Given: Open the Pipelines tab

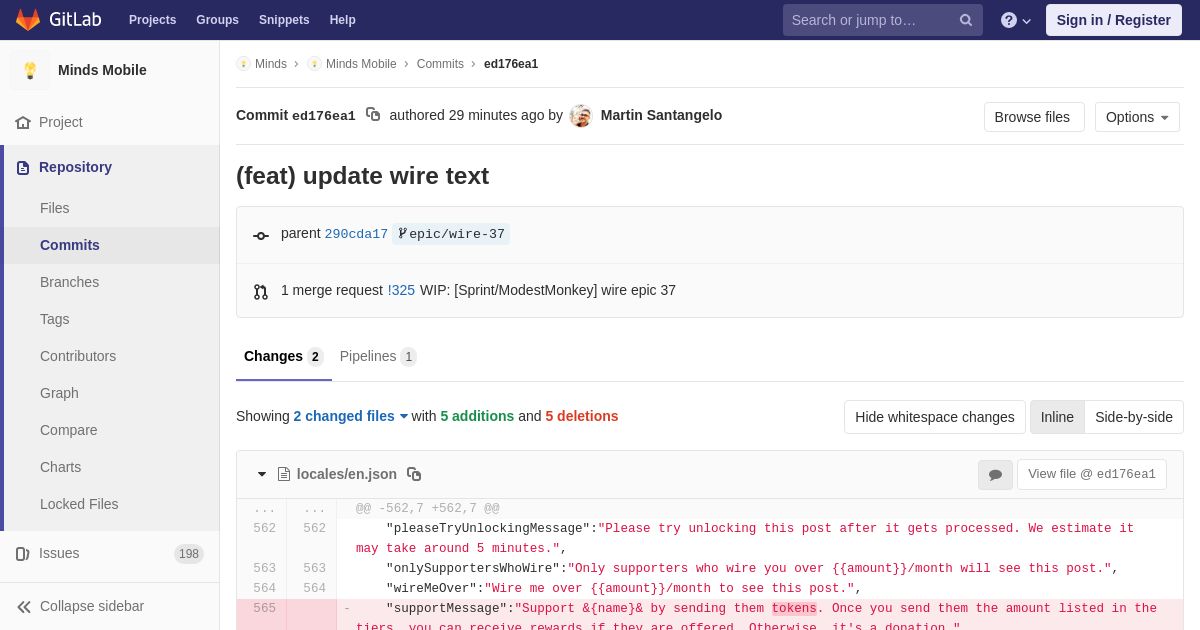Looking at the screenshot, I should 378,357.
